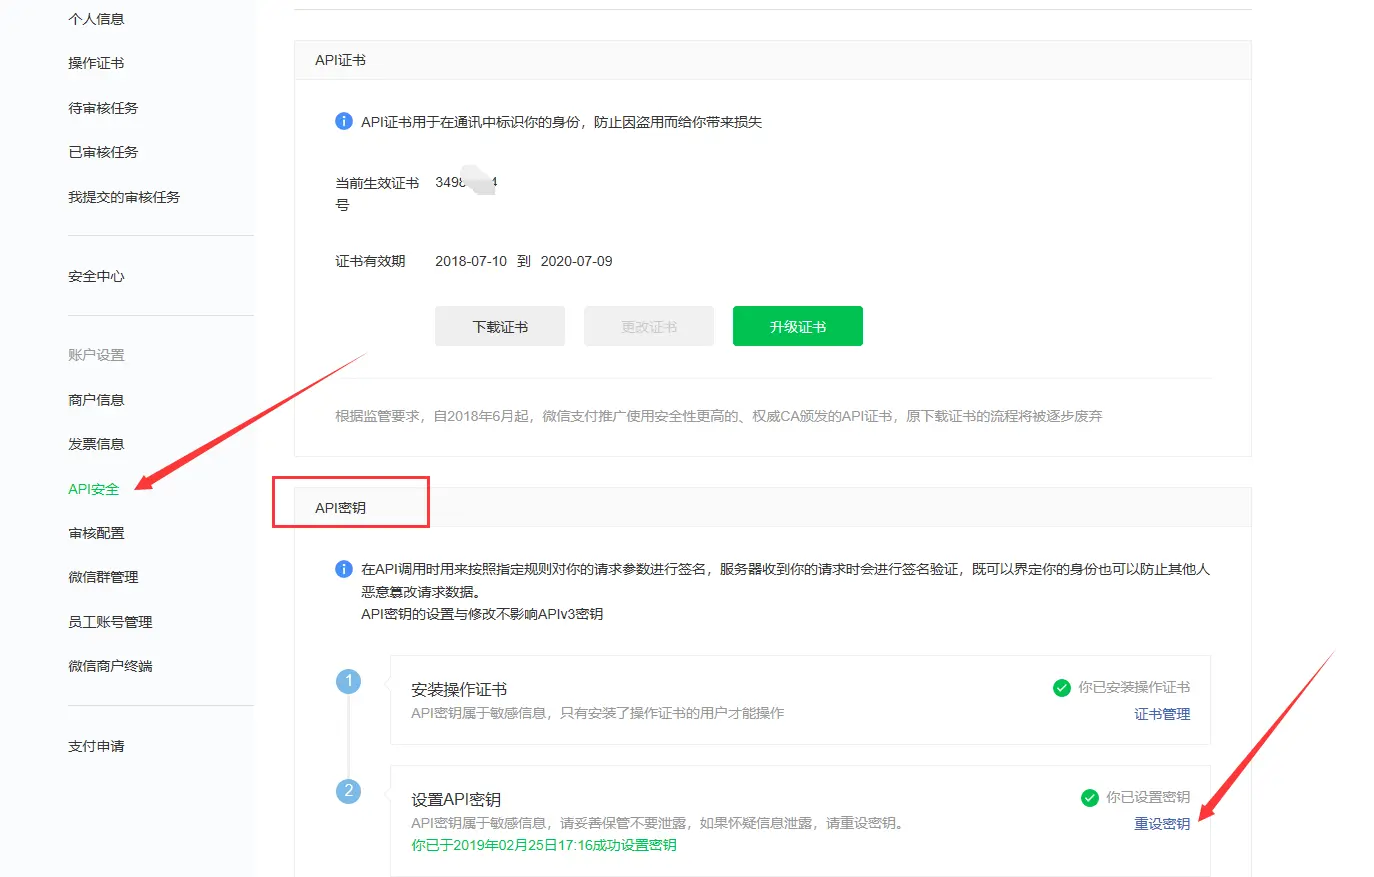Click green checkmark beside 你已设置密钥
1374x877 pixels.
[x=1090, y=798]
